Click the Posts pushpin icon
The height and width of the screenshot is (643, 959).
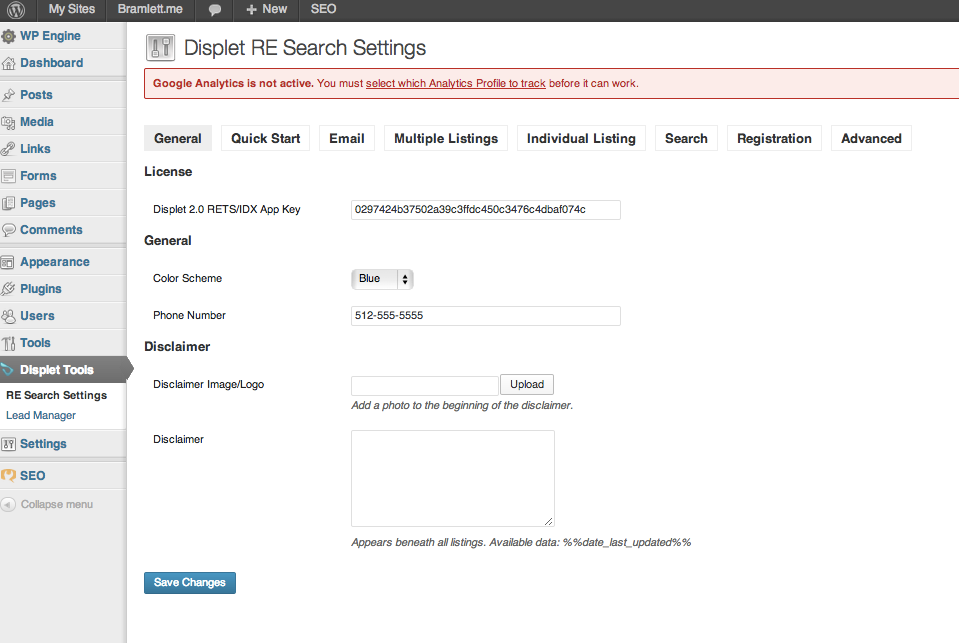9,95
